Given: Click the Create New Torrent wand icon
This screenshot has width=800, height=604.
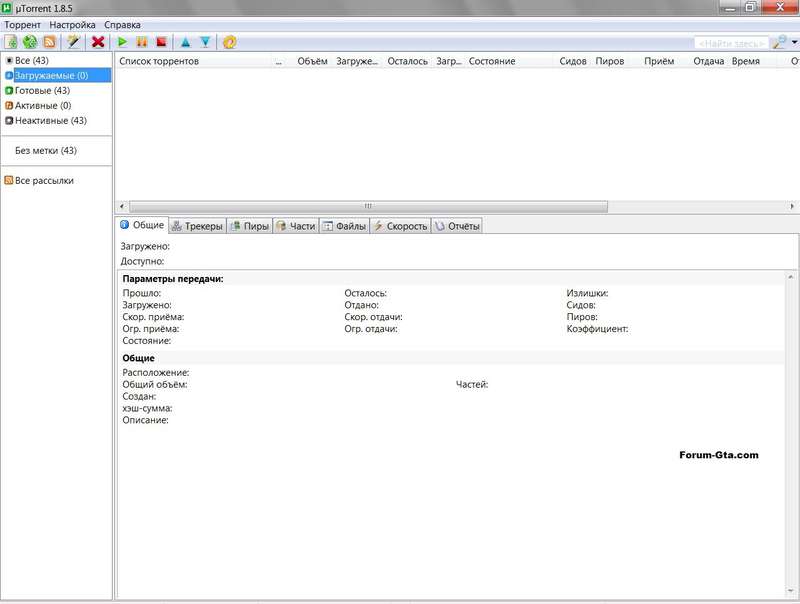Looking at the screenshot, I should pos(73,42).
